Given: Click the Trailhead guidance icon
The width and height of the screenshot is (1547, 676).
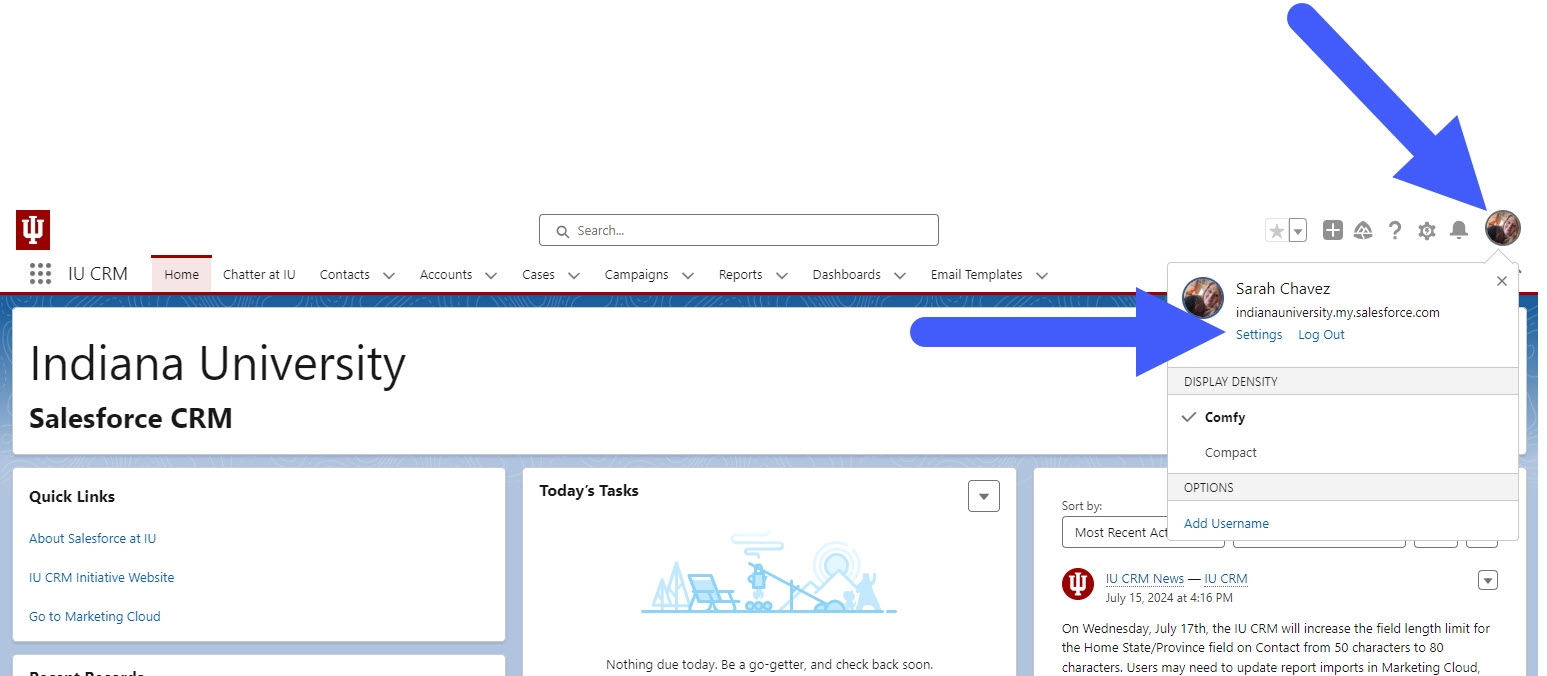Looking at the screenshot, I should tap(1363, 231).
